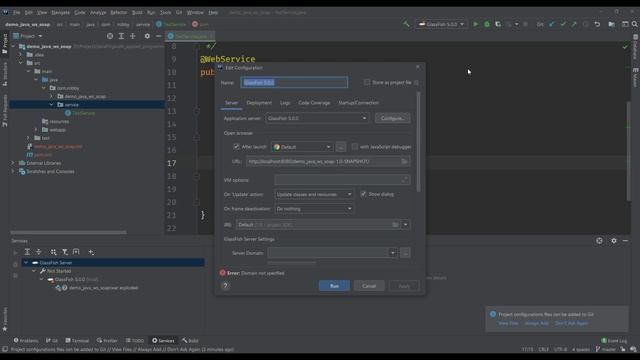Click Collapse All in Project panel

[x=133, y=36]
